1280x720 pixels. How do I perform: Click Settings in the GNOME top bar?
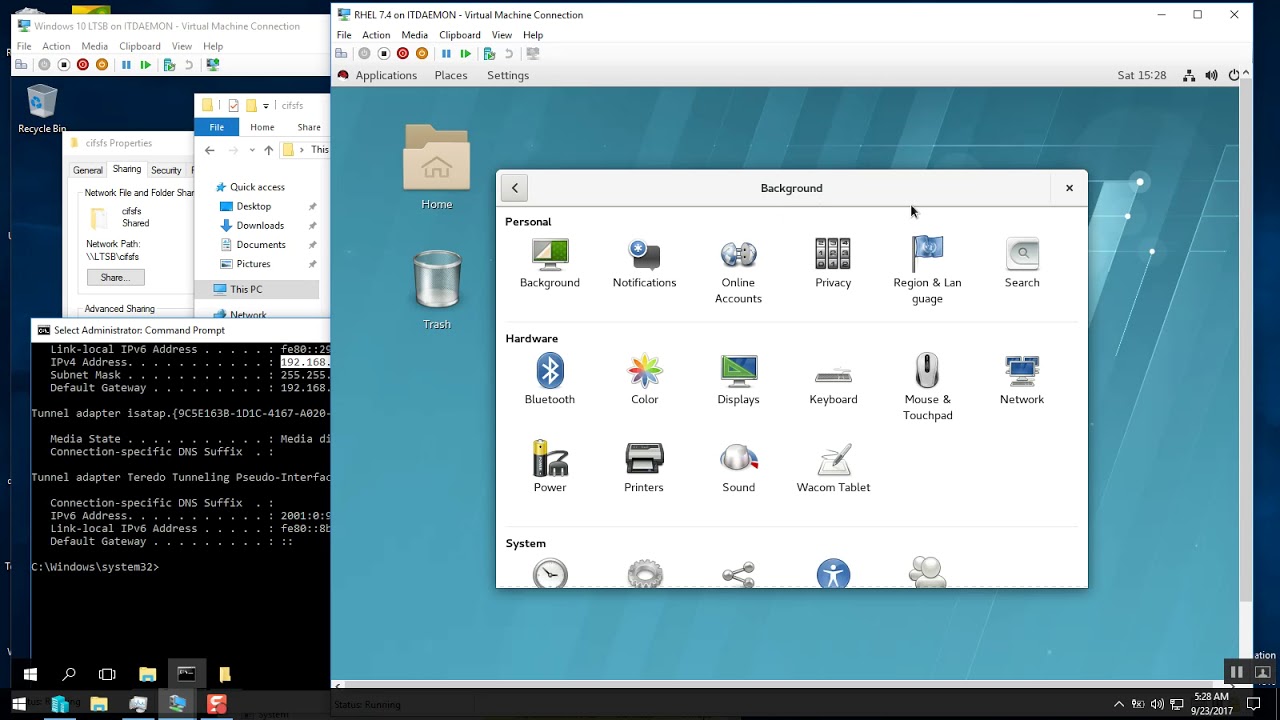(508, 75)
